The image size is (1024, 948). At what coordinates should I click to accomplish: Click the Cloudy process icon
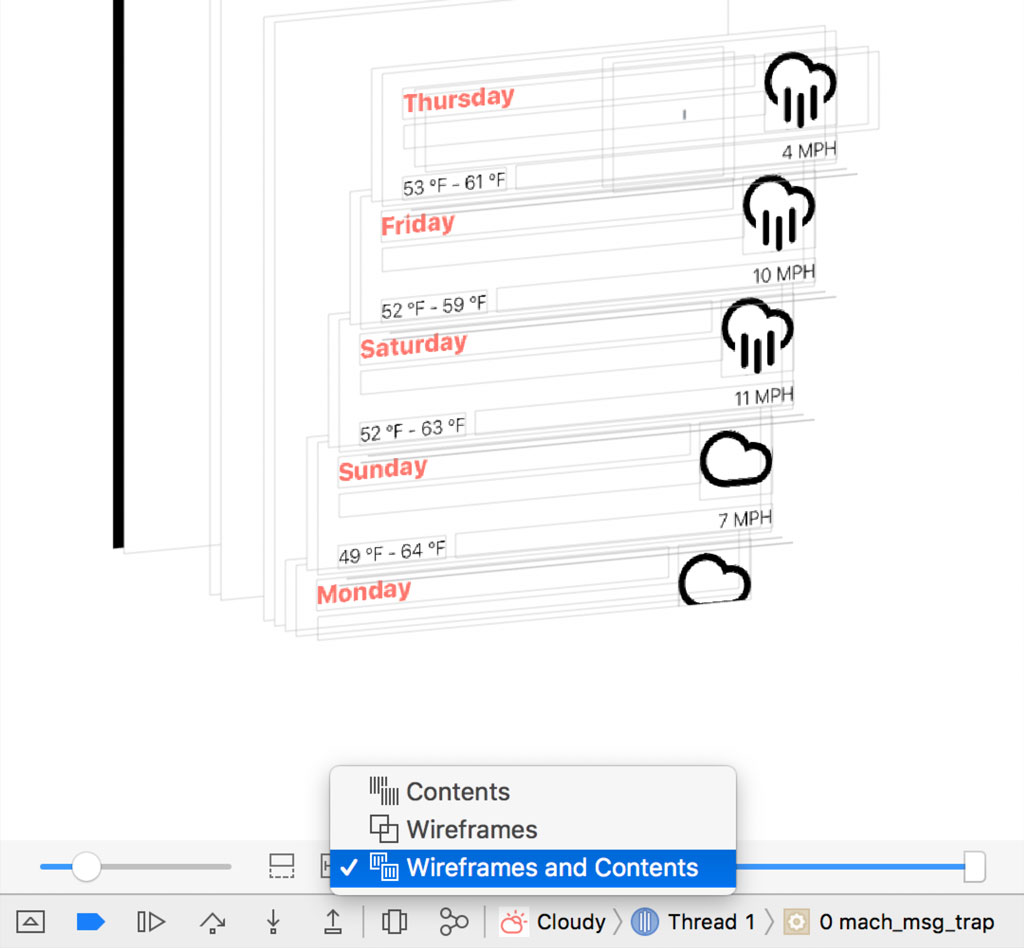click(513, 921)
